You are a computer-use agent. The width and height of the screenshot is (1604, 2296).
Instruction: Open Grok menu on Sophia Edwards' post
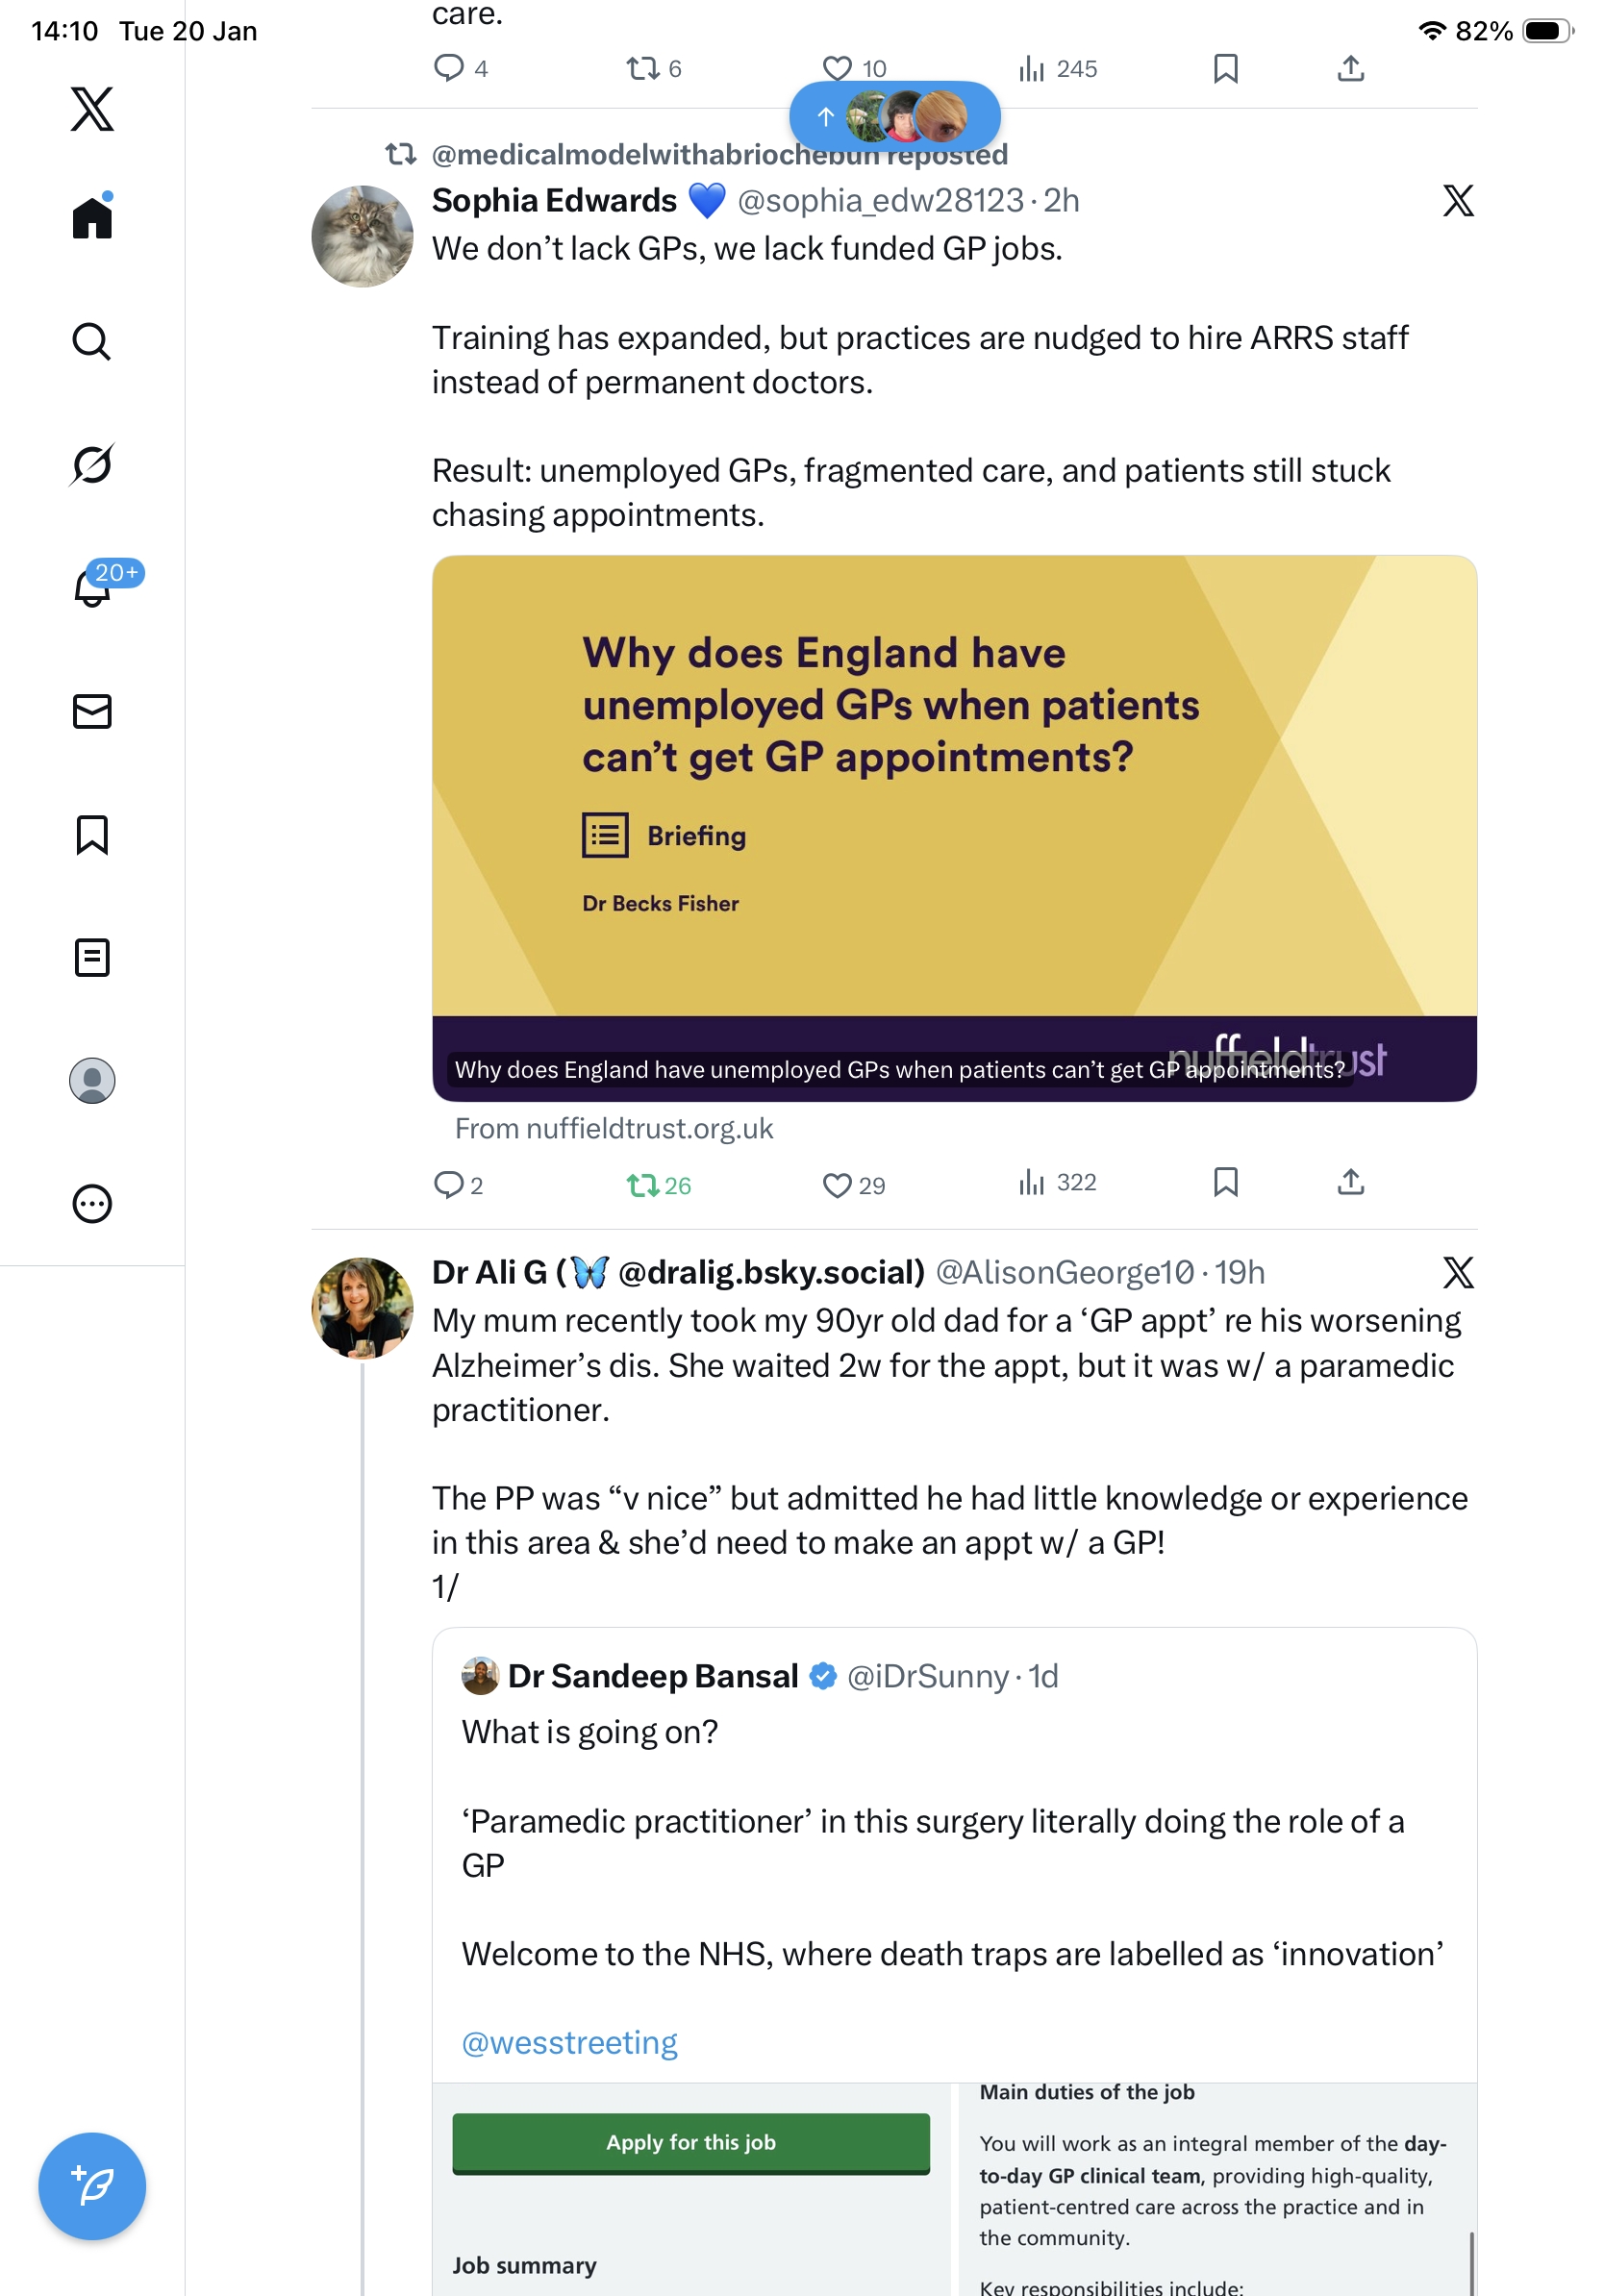[x=1457, y=201]
